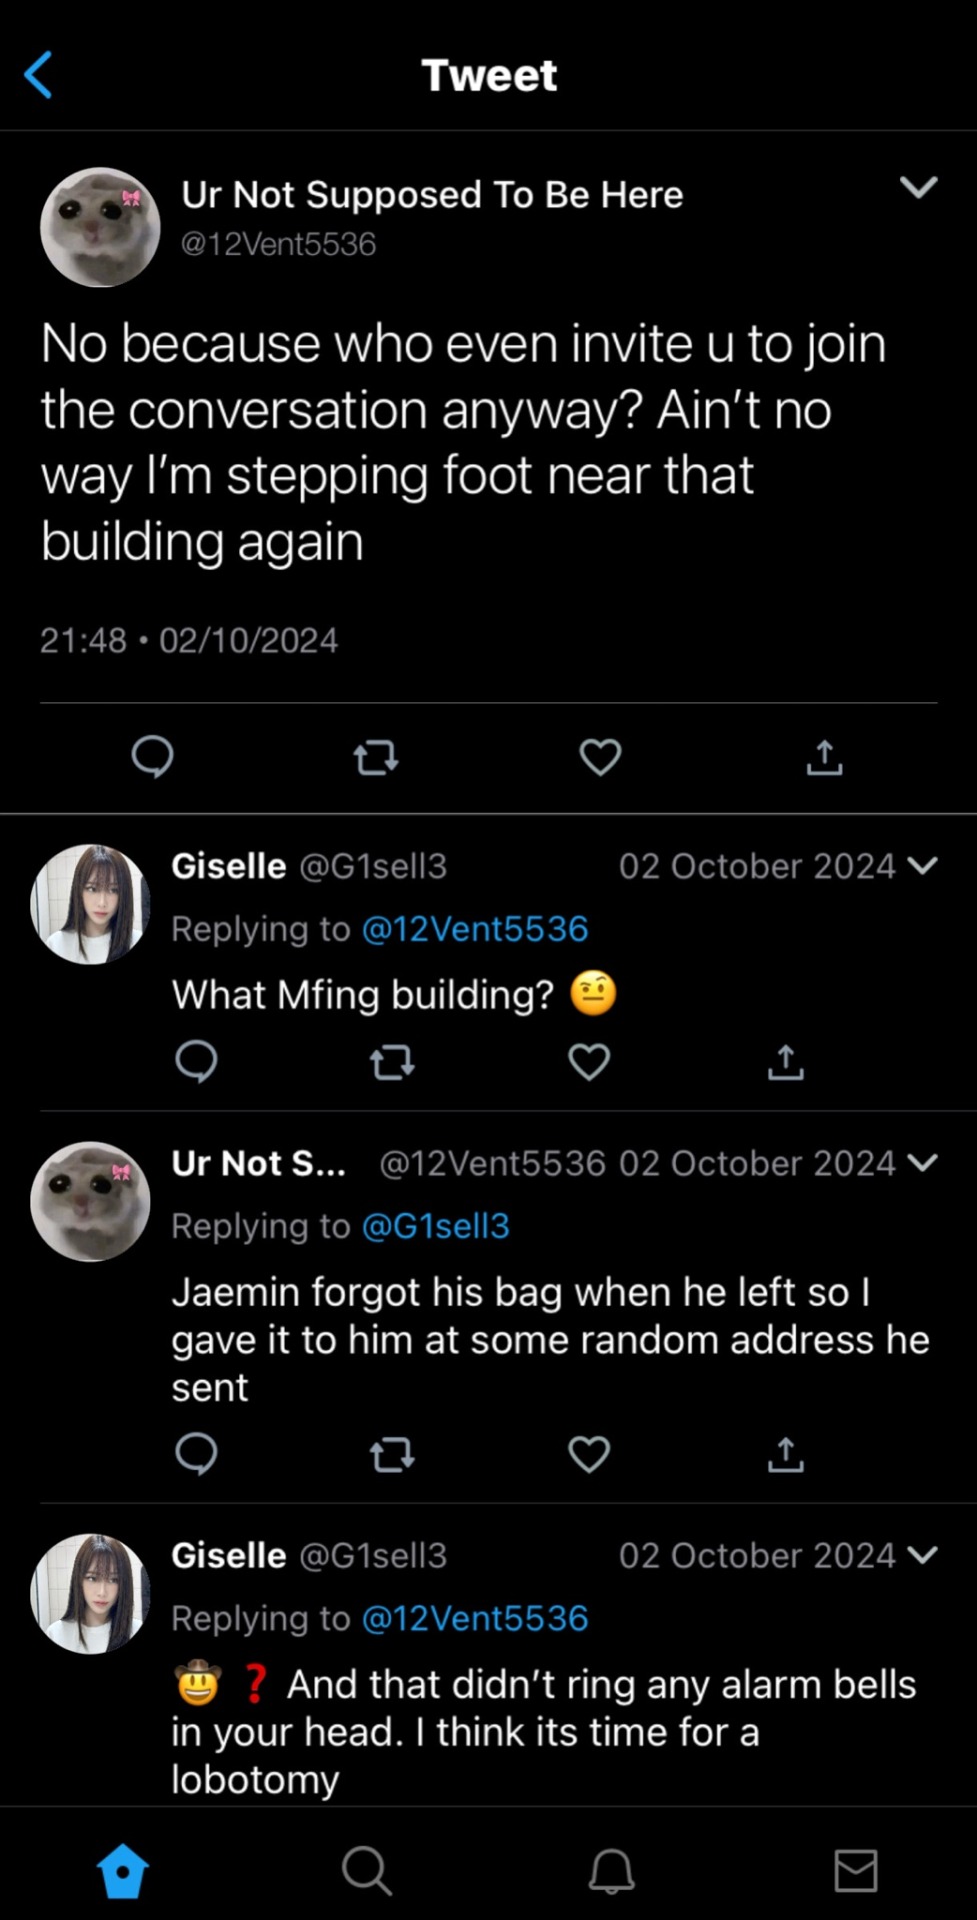Retweet the main tweet about the building
This screenshot has height=1920, width=977.
point(376,758)
